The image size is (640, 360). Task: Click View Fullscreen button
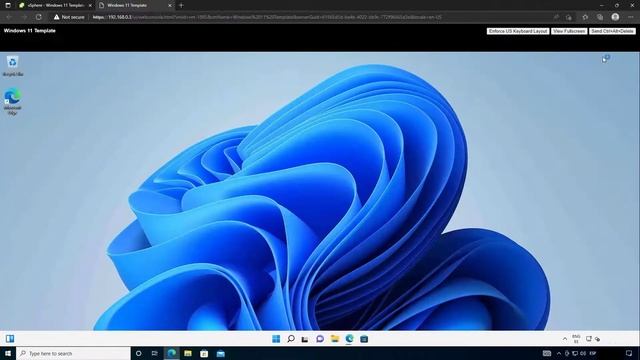(x=569, y=31)
